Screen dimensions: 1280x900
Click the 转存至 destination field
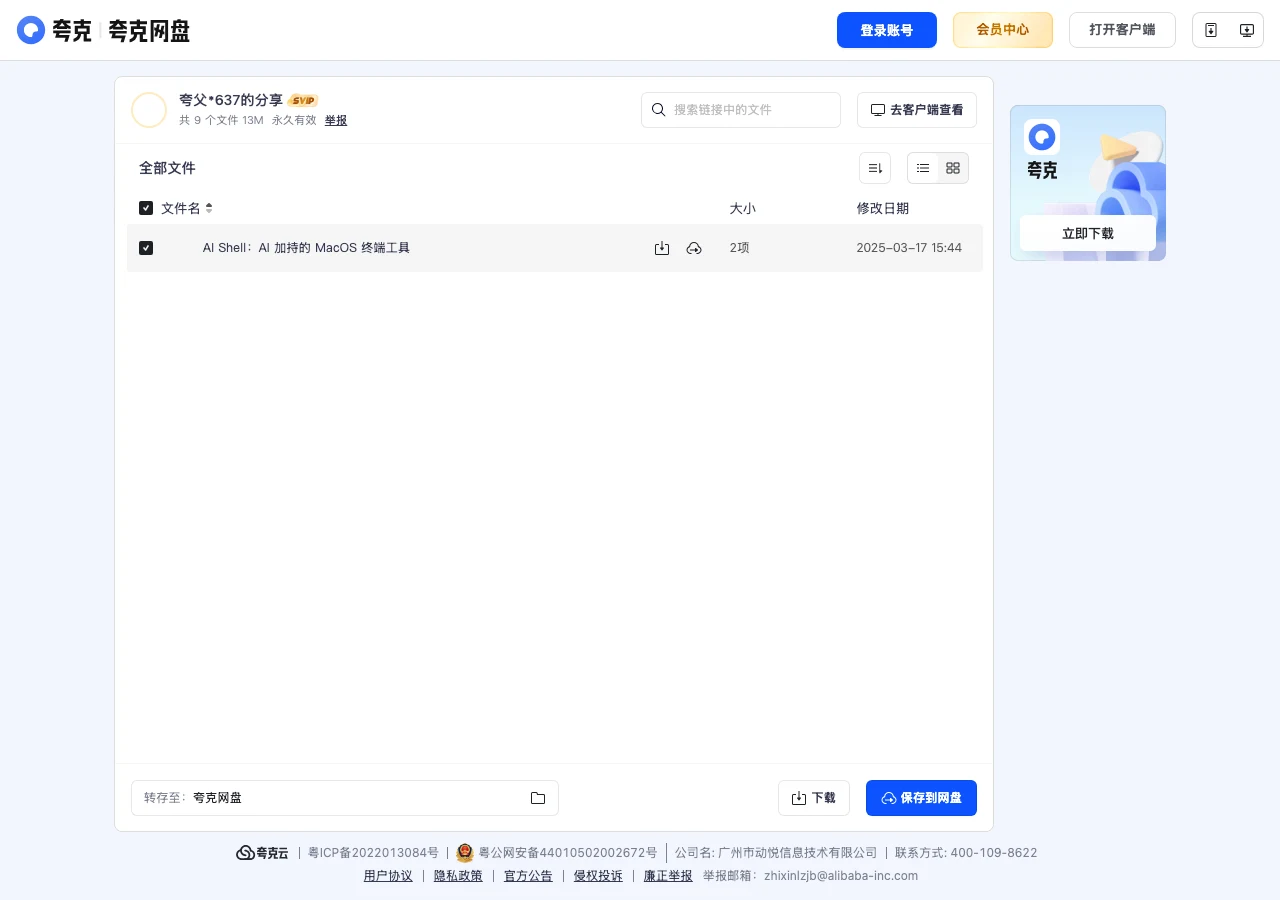pos(345,798)
